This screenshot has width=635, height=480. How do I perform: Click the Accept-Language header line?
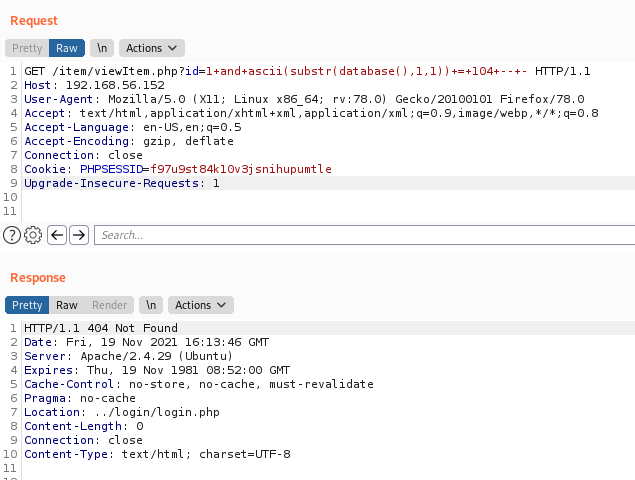133,127
